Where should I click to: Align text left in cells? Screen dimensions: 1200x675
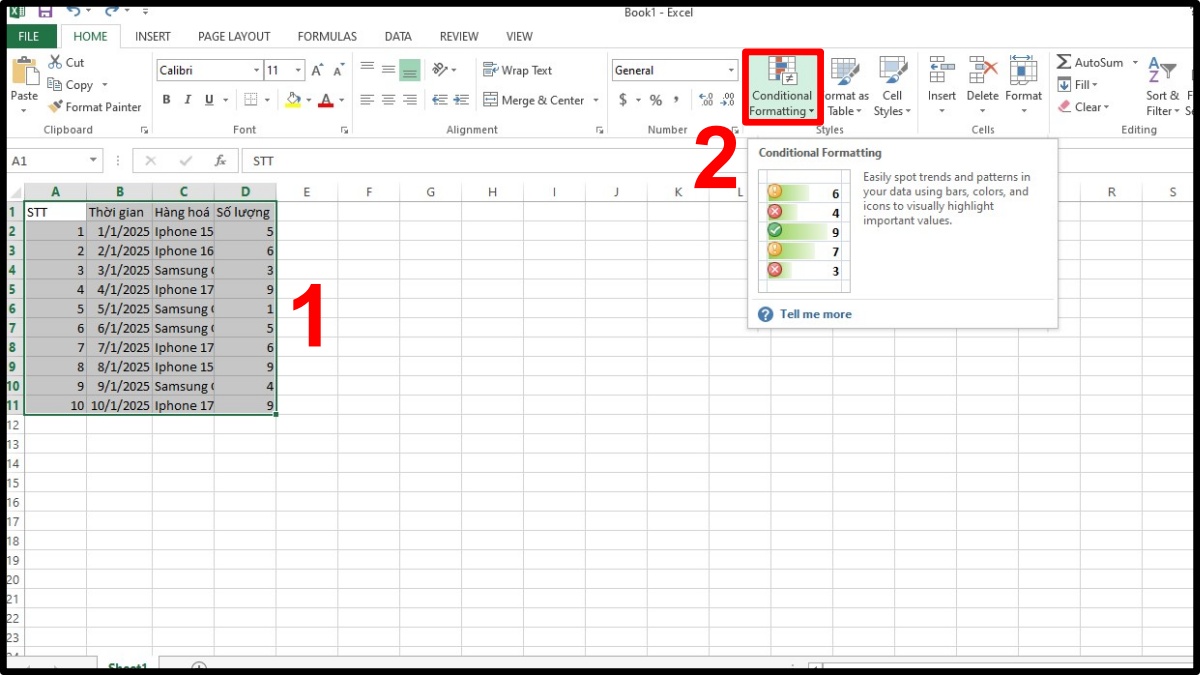367,100
